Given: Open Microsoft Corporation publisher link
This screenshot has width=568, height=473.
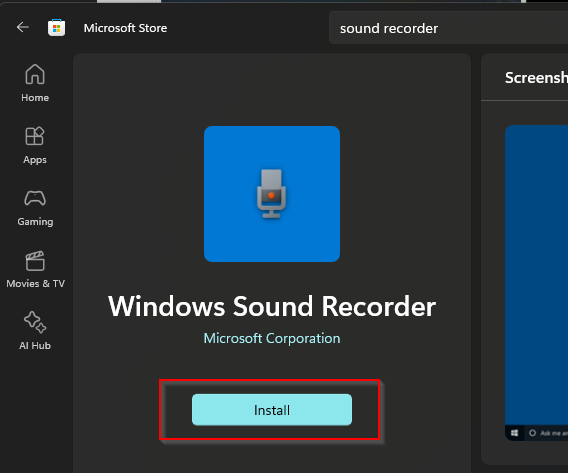Looking at the screenshot, I should (x=272, y=338).
